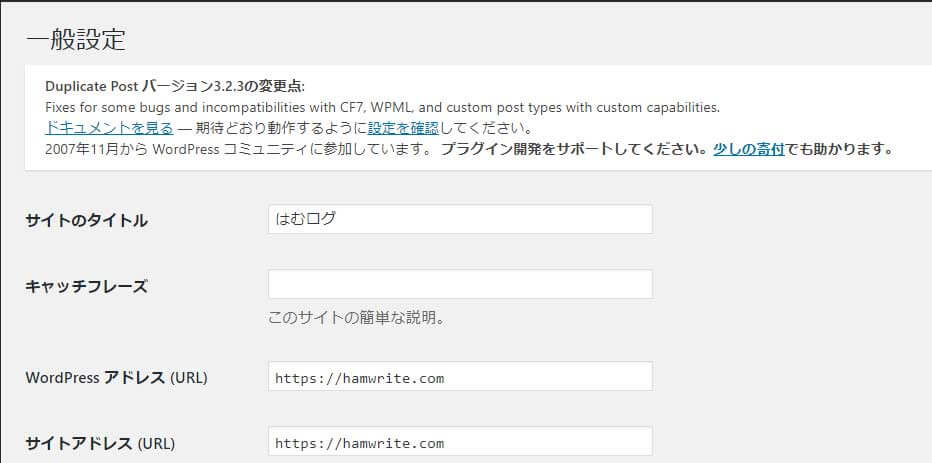This screenshot has width=932, height=463.
Task: Click the 一般設定 page heading
Action: pos(75,40)
